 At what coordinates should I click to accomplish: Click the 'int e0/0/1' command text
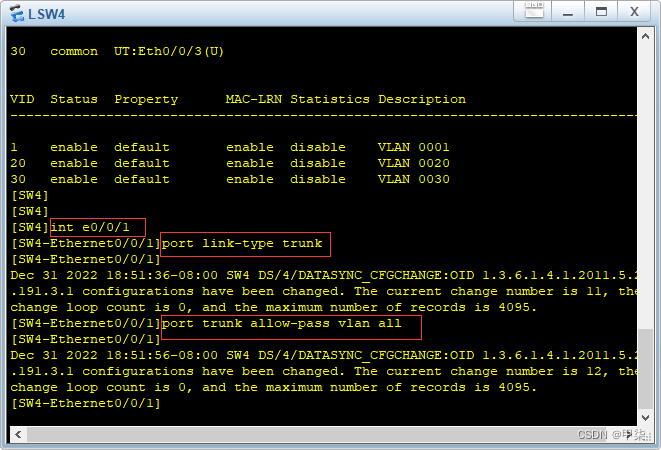tap(90, 227)
